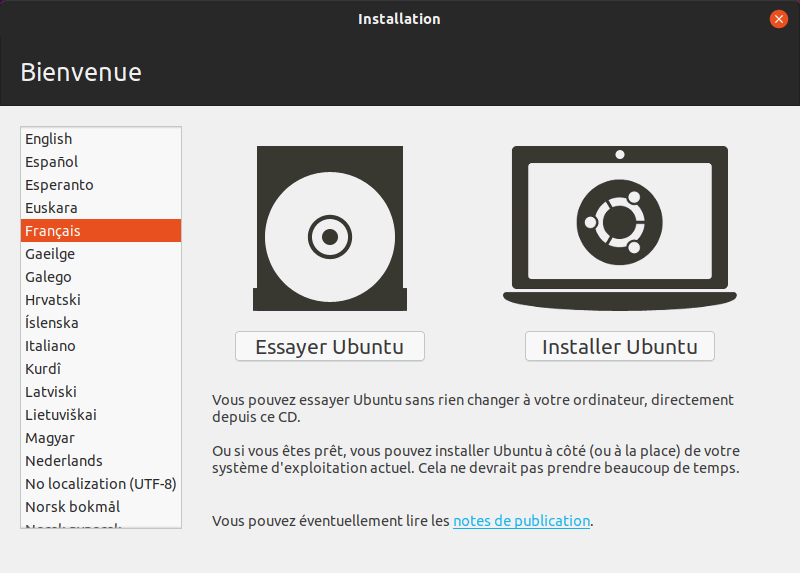Choose Italiano as the language
Image resolution: width=800 pixels, height=573 pixels.
tap(50, 346)
